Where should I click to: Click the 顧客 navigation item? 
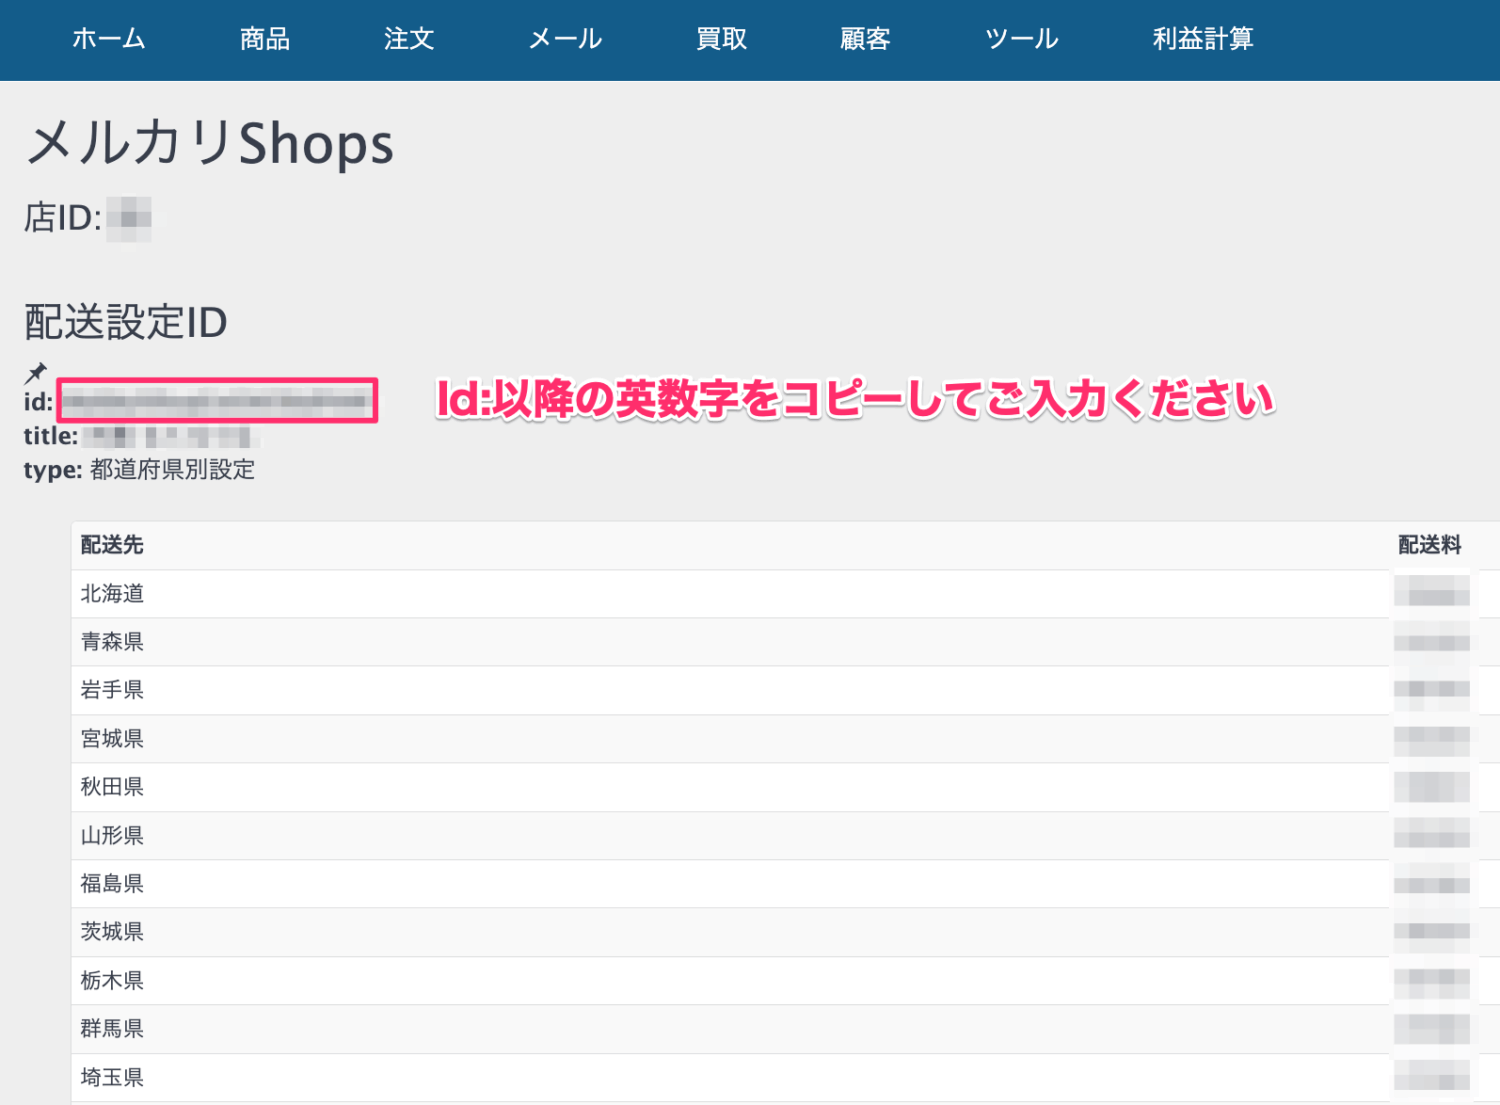click(865, 39)
